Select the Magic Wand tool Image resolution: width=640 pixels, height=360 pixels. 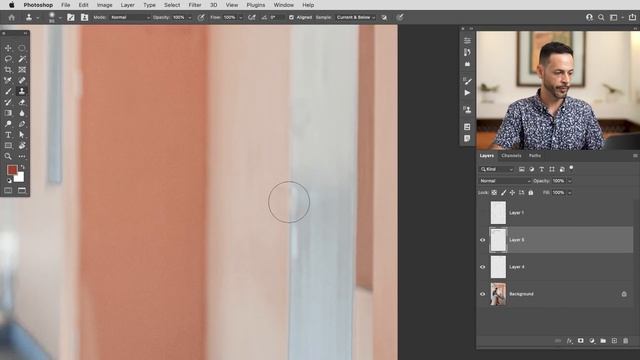click(22, 59)
